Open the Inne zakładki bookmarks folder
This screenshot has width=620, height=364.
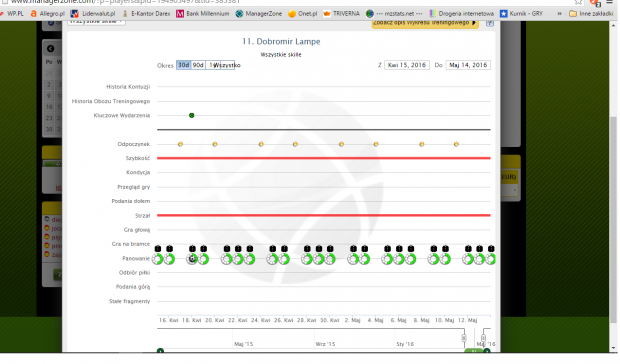coord(591,14)
